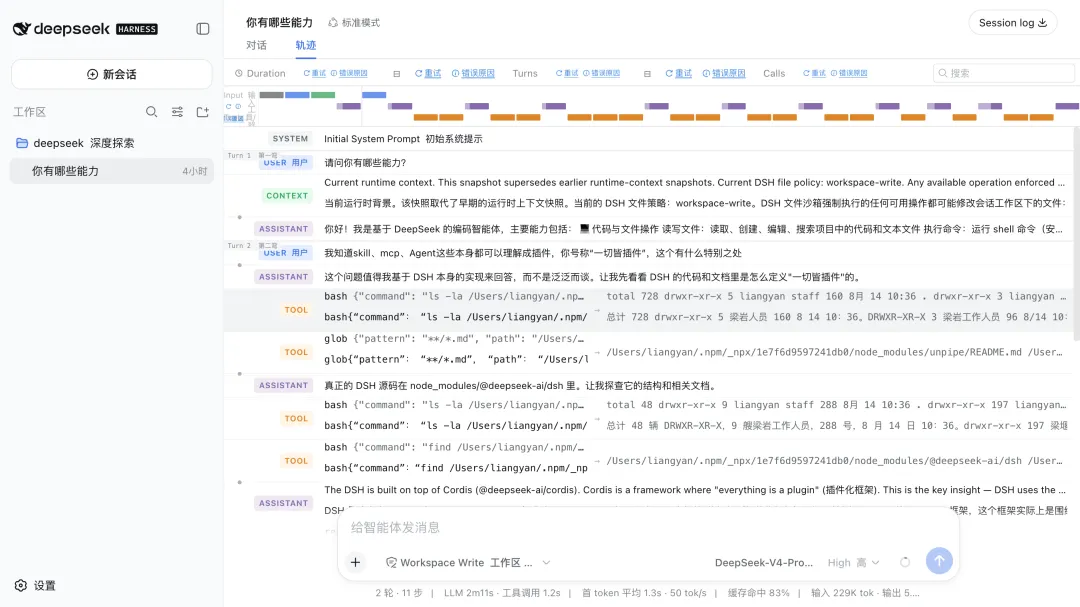Image resolution: width=1080 pixels, height=607 pixels.
Task: Click the 标准模式 mode icon
Action: (333, 23)
